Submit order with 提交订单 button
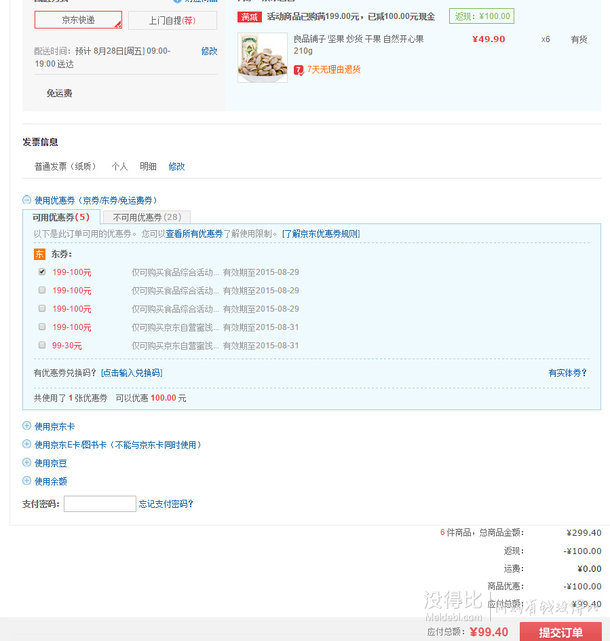Viewport: 610px width, 641px height. point(561,632)
